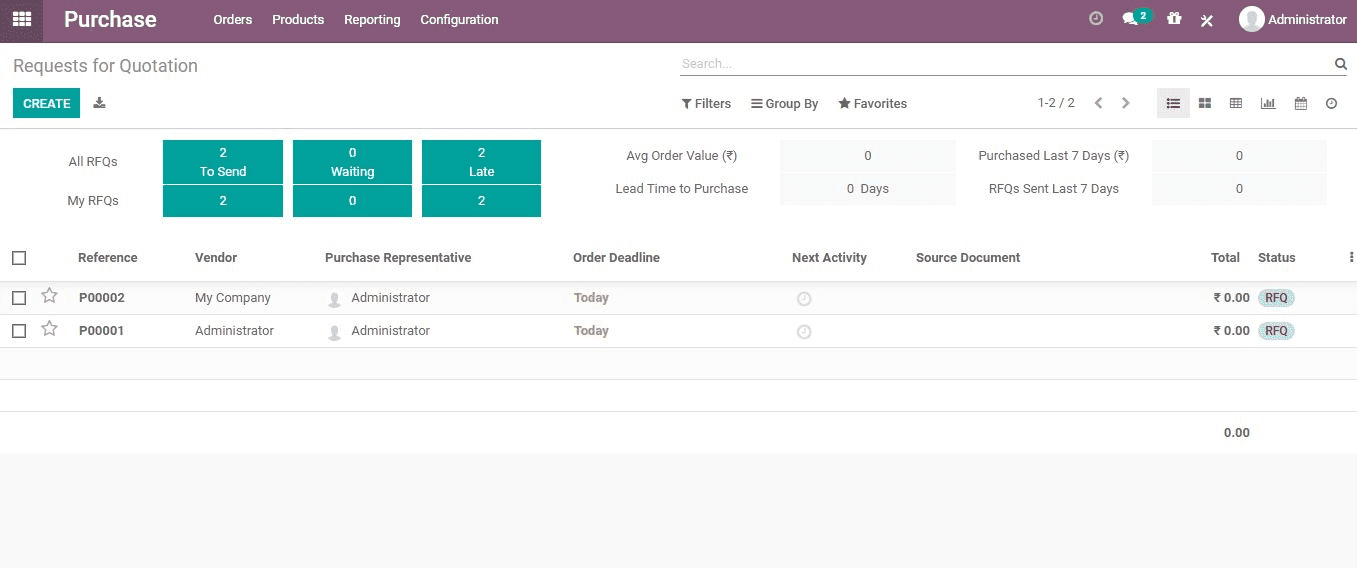Sort by Order Deadline column
Screen dimensions: 1357x568
(616, 258)
